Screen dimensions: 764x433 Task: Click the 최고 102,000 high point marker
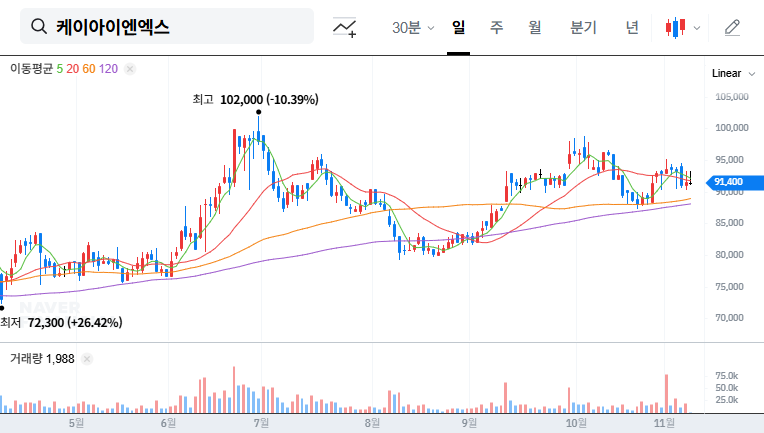point(258,112)
